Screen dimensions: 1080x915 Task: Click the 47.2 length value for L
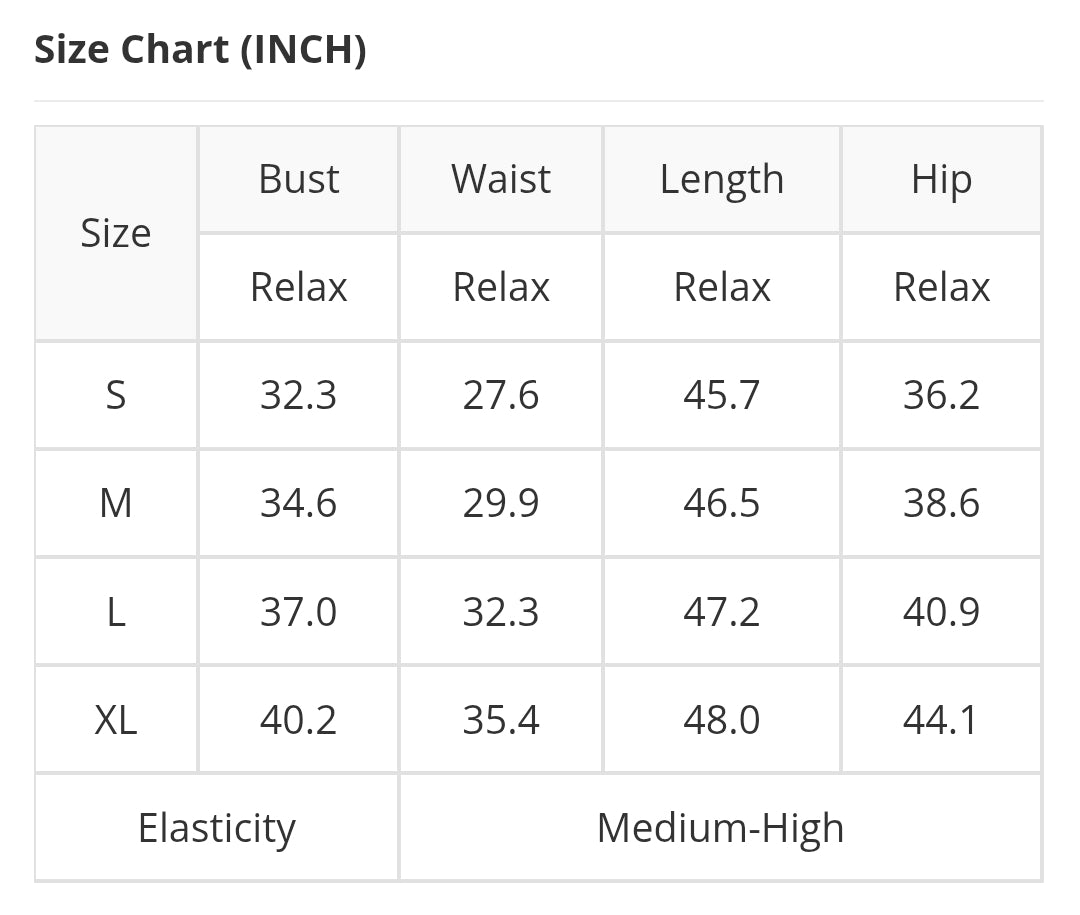coord(721,611)
